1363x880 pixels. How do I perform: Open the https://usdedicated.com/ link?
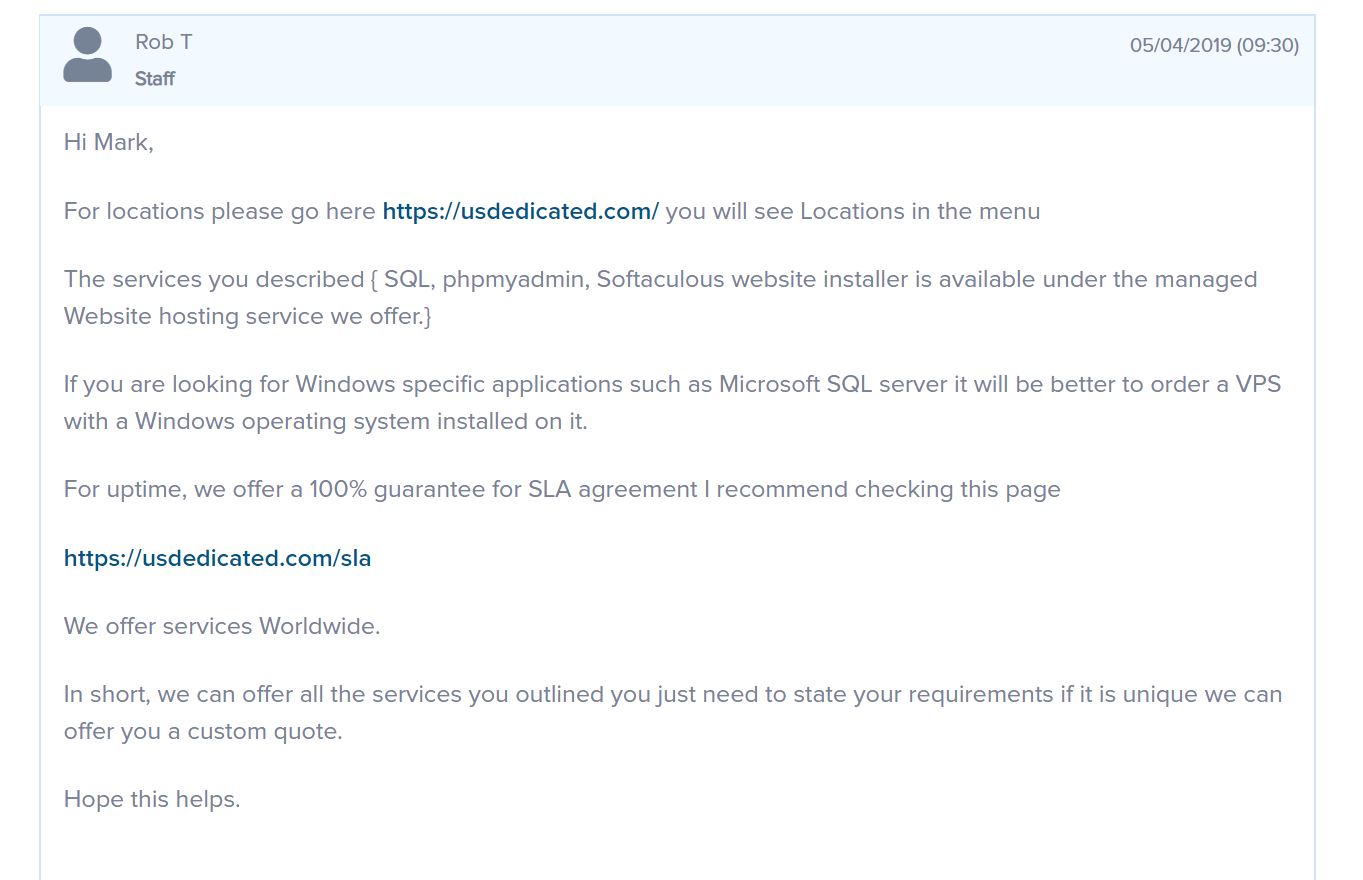(520, 211)
